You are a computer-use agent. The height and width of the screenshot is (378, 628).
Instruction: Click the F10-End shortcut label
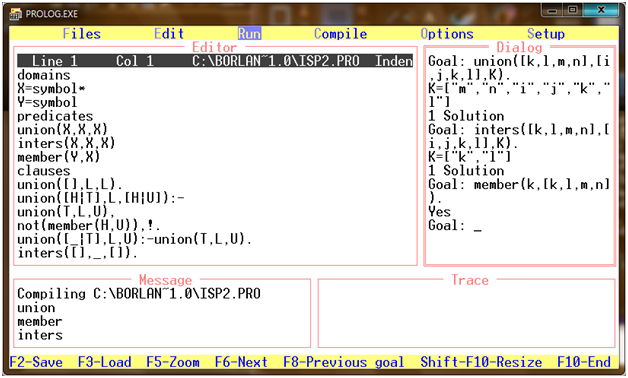(x=584, y=362)
